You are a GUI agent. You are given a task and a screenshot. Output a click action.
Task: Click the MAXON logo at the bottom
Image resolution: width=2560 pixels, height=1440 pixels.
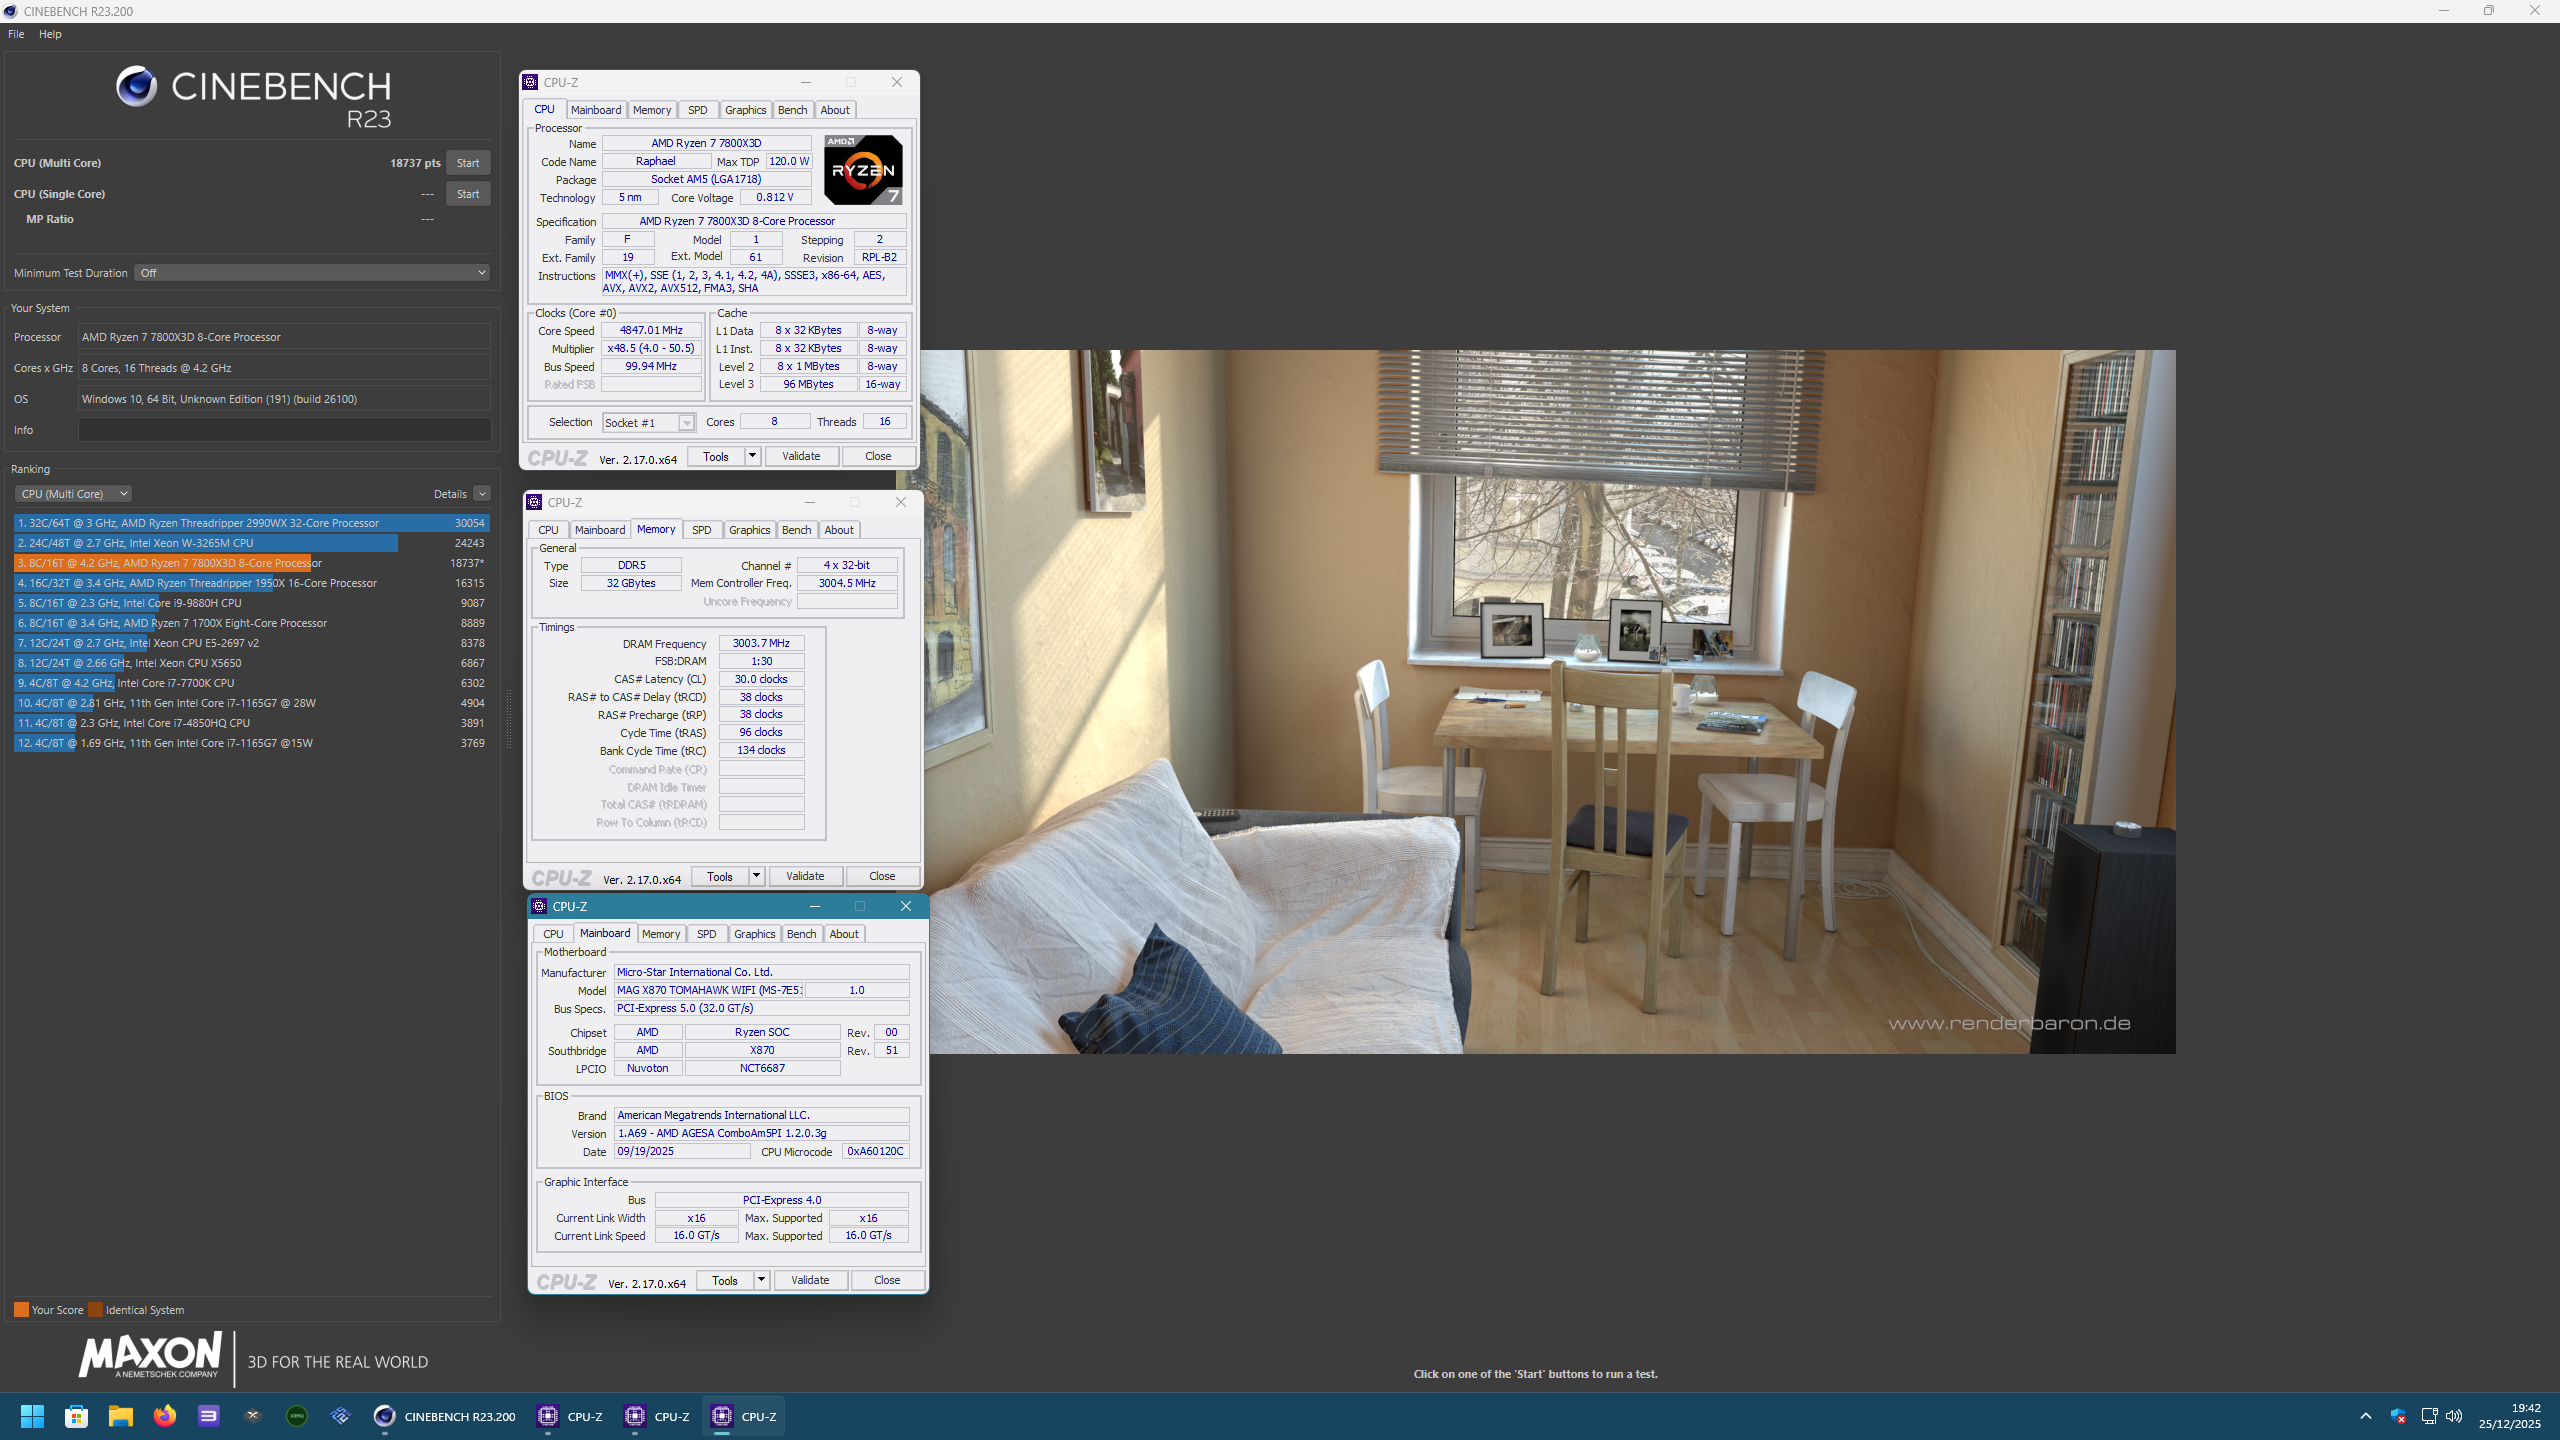pos(150,1356)
